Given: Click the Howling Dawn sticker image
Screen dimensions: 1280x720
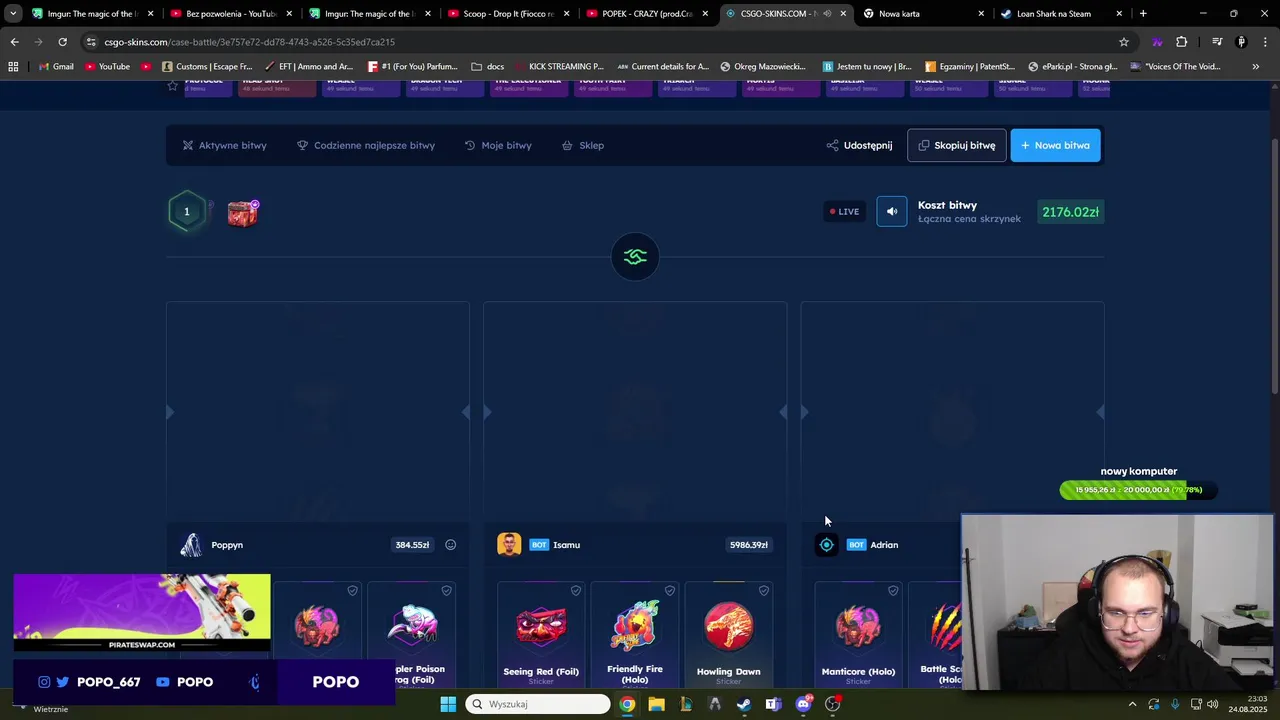Looking at the screenshot, I should point(729,626).
